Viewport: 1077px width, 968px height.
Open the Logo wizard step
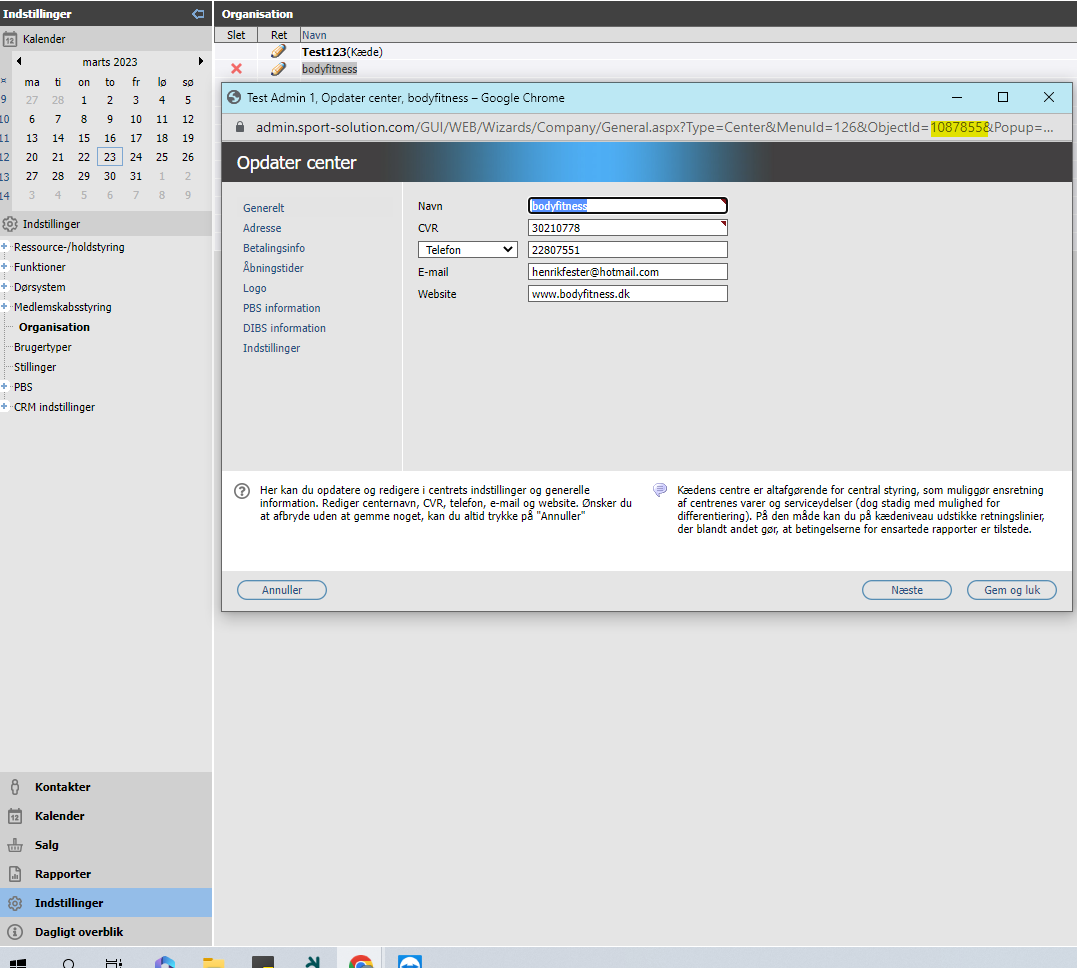254,288
